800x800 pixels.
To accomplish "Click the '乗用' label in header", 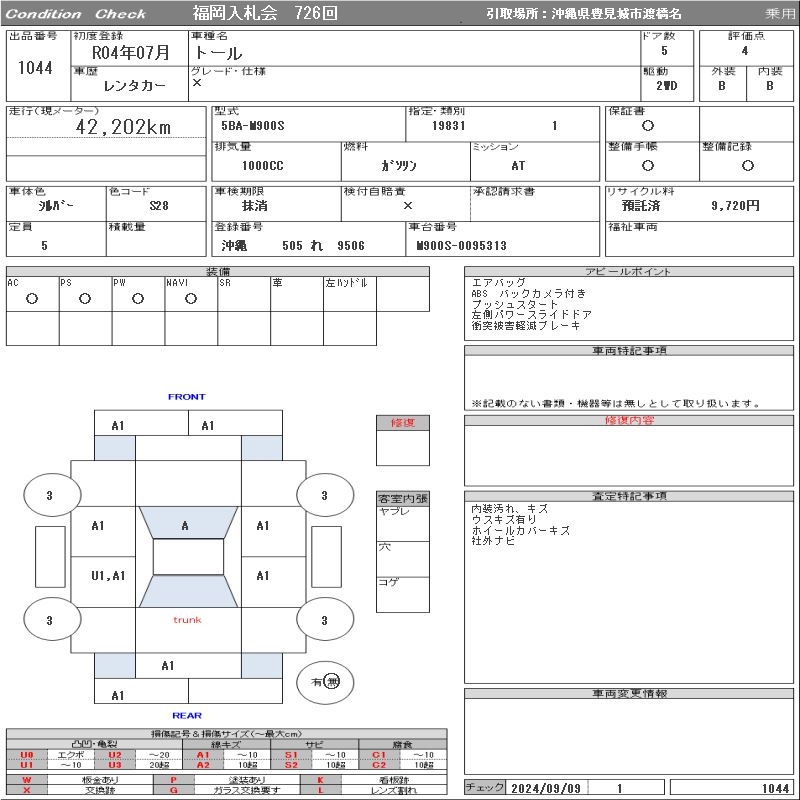I will 779,14.
